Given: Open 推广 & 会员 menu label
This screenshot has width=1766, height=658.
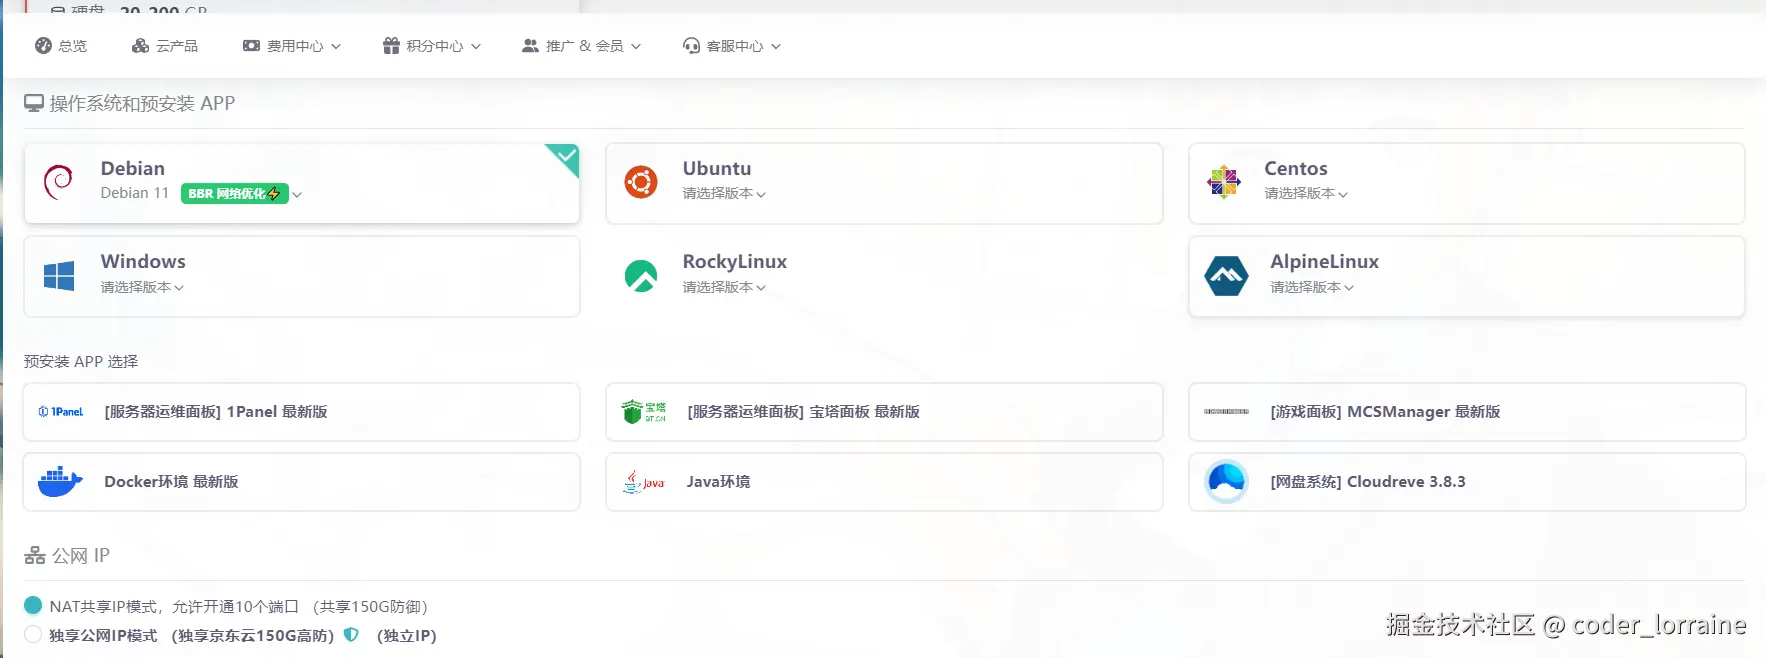Looking at the screenshot, I should (585, 46).
